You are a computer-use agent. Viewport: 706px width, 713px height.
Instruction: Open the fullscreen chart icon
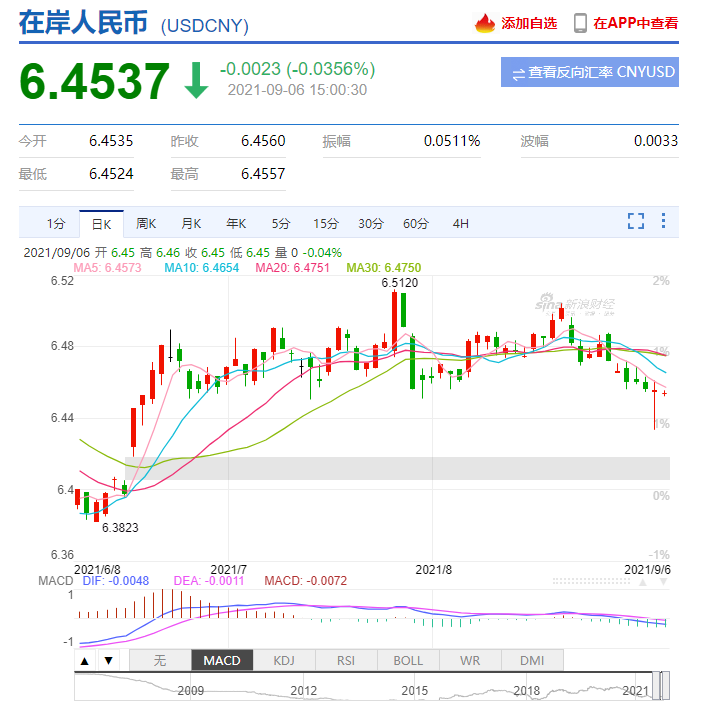click(636, 221)
